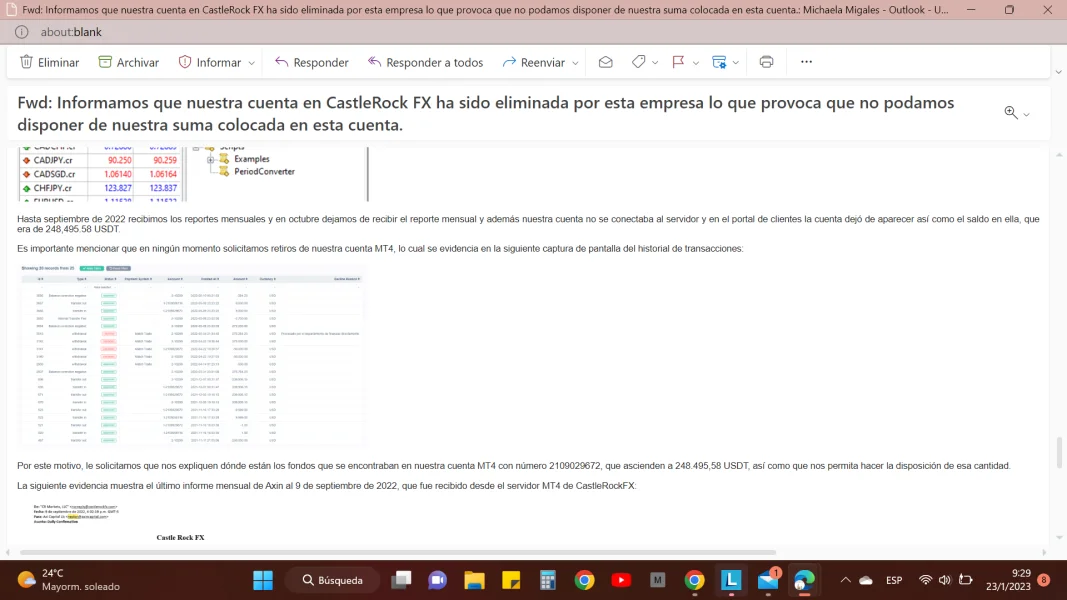Click the CADJPY.cr symbol row
This screenshot has width=1067, height=600.
pos(101,161)
